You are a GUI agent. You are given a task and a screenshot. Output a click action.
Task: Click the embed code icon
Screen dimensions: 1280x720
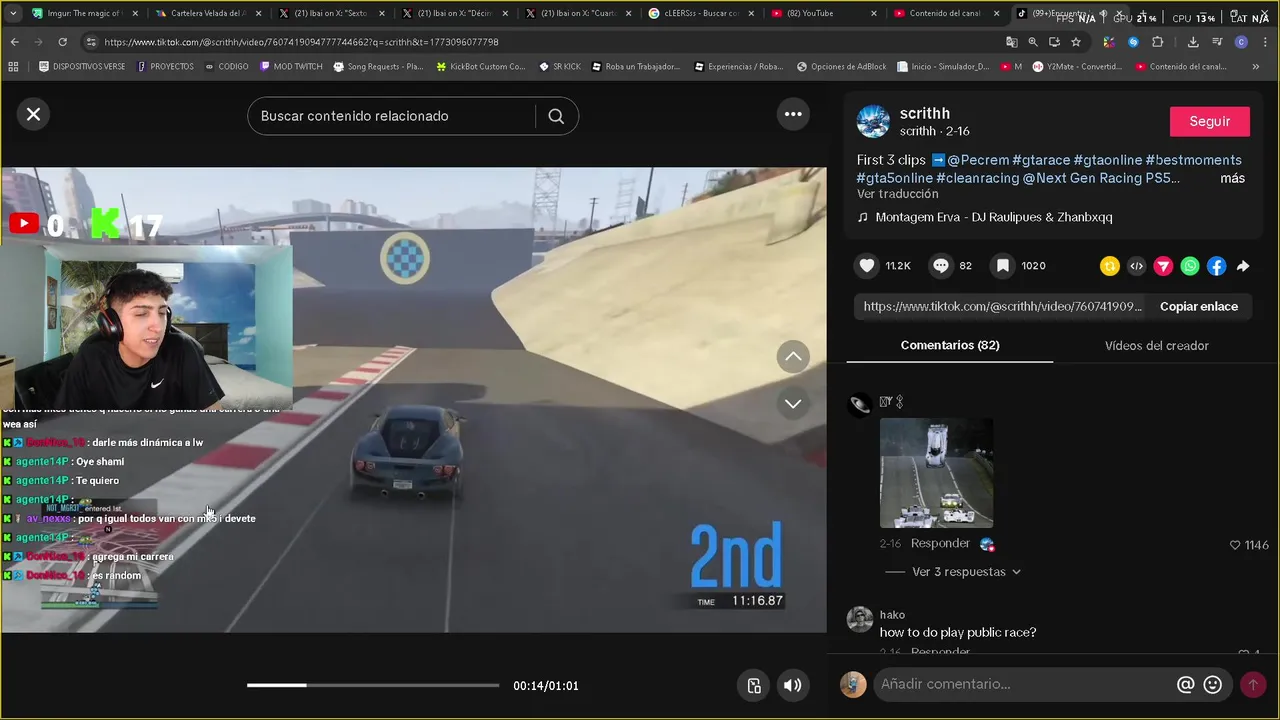pos(1136,266)
